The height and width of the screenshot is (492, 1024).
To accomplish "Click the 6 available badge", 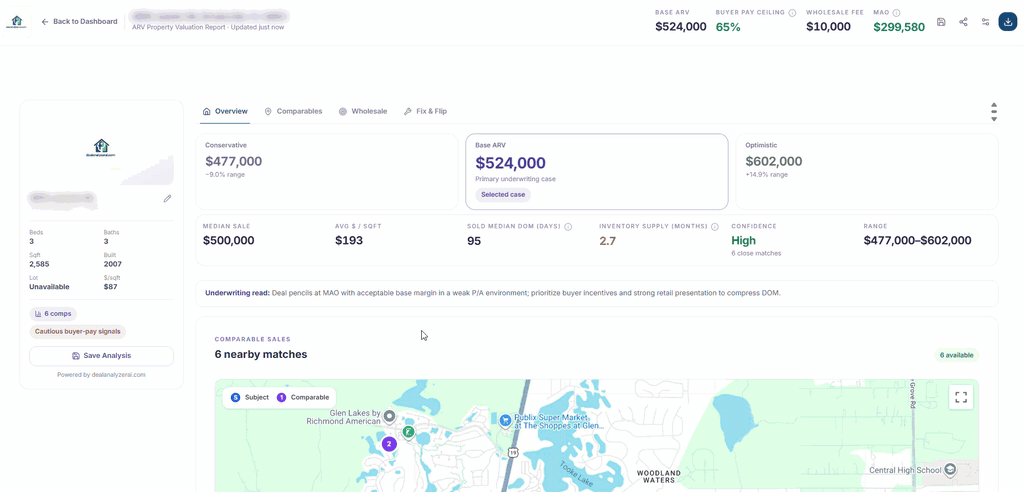I will pyautogui.click(x=956, y=355).
